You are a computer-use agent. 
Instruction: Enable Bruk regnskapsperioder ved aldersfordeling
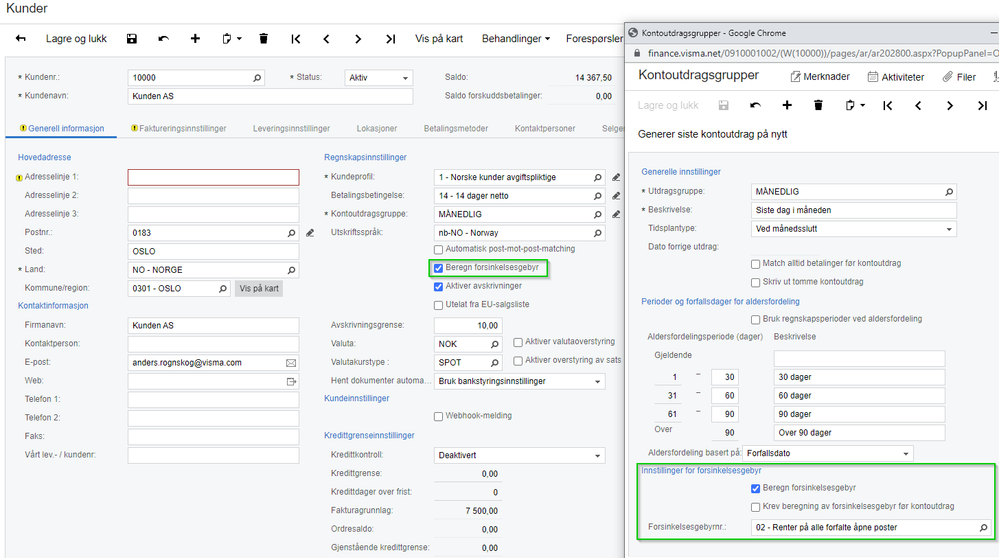(x=756, y=319)
